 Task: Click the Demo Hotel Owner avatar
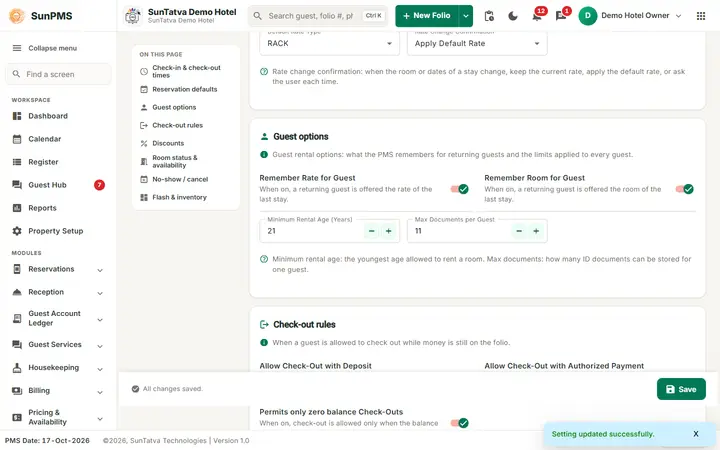tap(587, 16)
